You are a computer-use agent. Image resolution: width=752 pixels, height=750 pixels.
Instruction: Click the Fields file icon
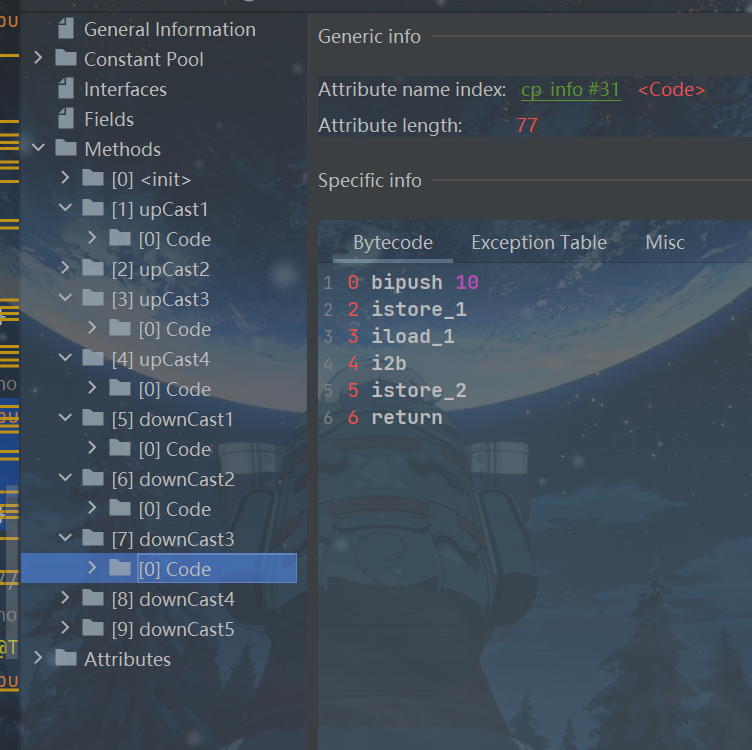[x=66, y=119]
